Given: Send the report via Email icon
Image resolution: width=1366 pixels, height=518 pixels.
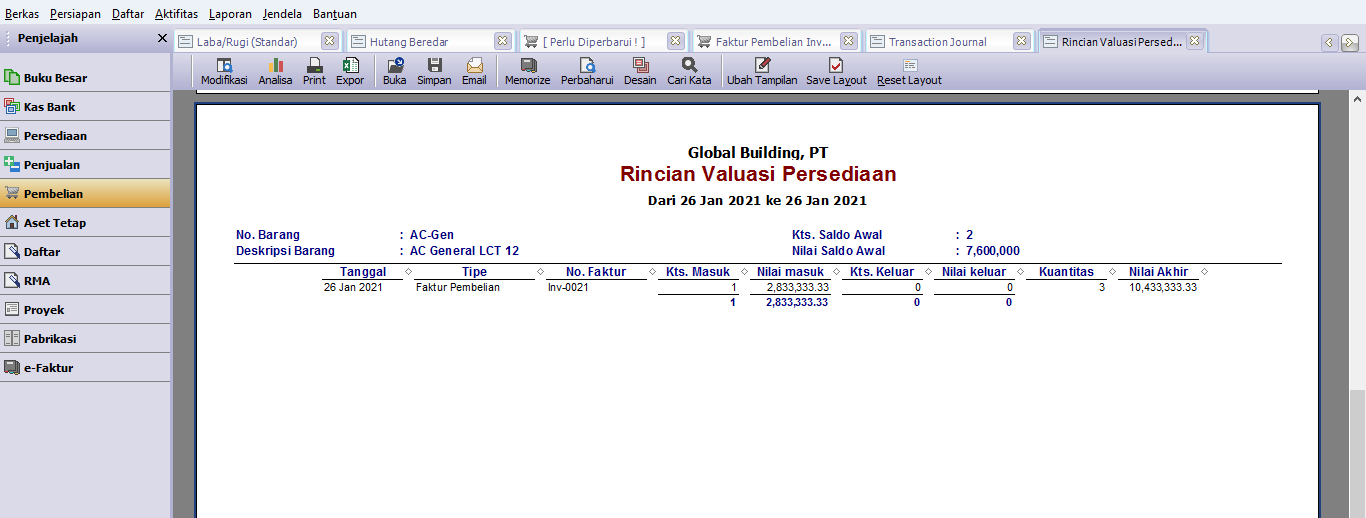Looking at the screenshot, I should pyautogui.click(x=474, y=71).
